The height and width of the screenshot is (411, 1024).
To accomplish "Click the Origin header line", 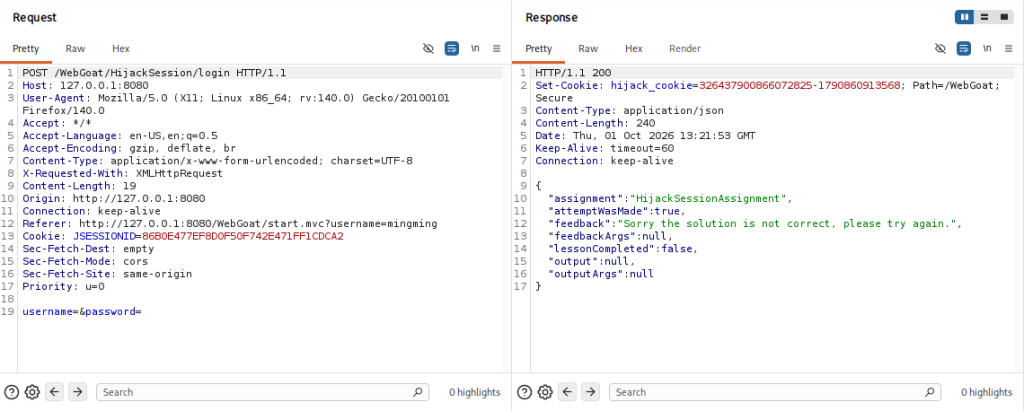I will click(x=114, y=199).
